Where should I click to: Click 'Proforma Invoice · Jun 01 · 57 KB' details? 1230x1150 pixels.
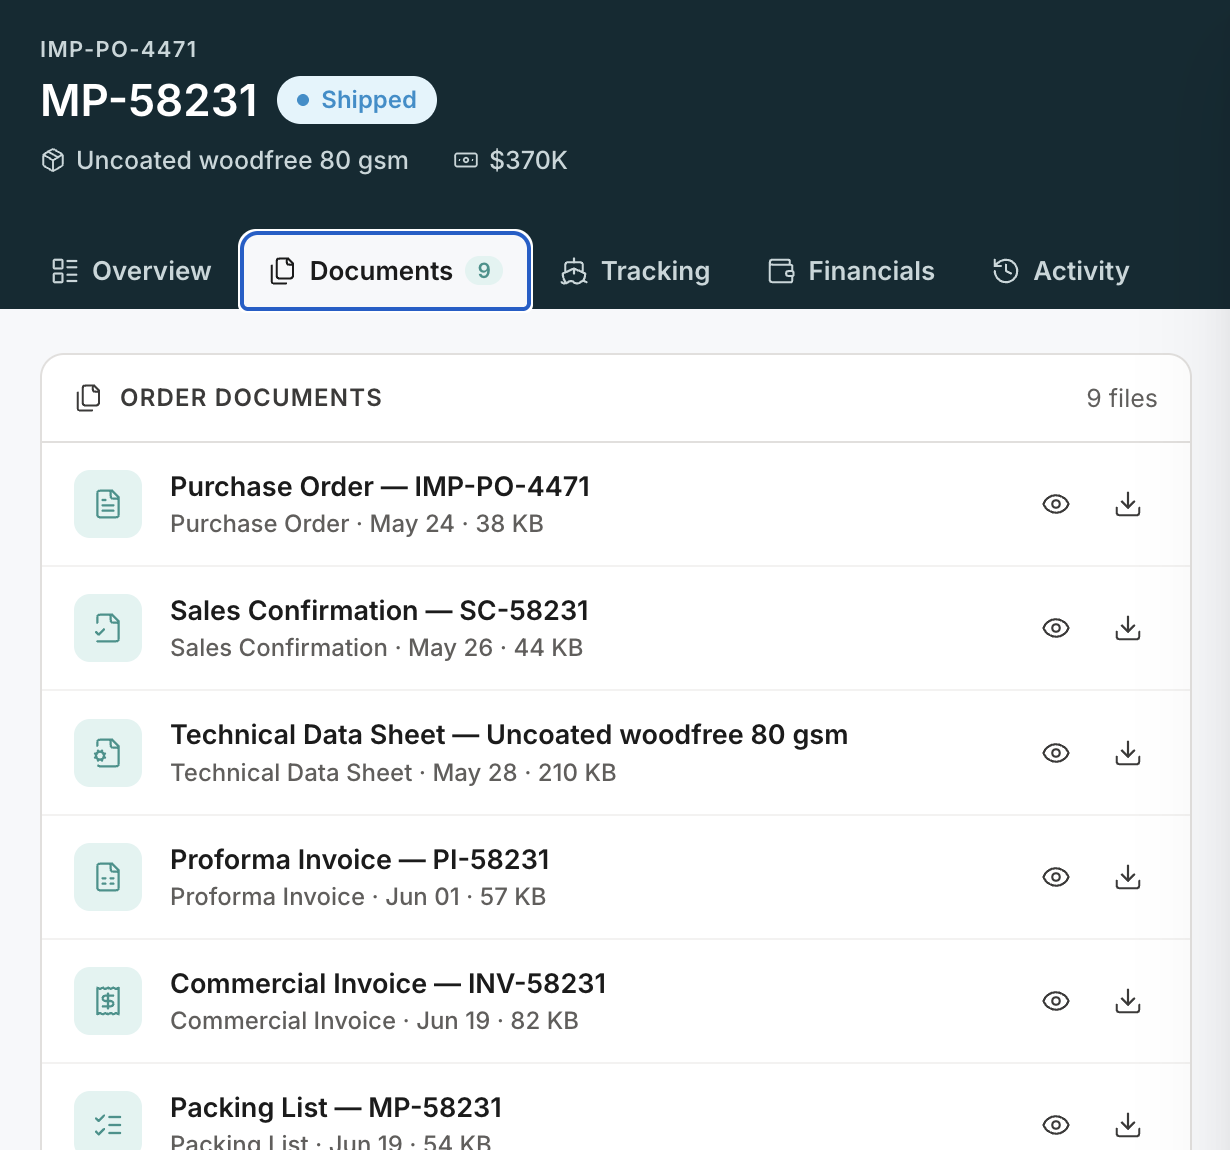[358, 897]
